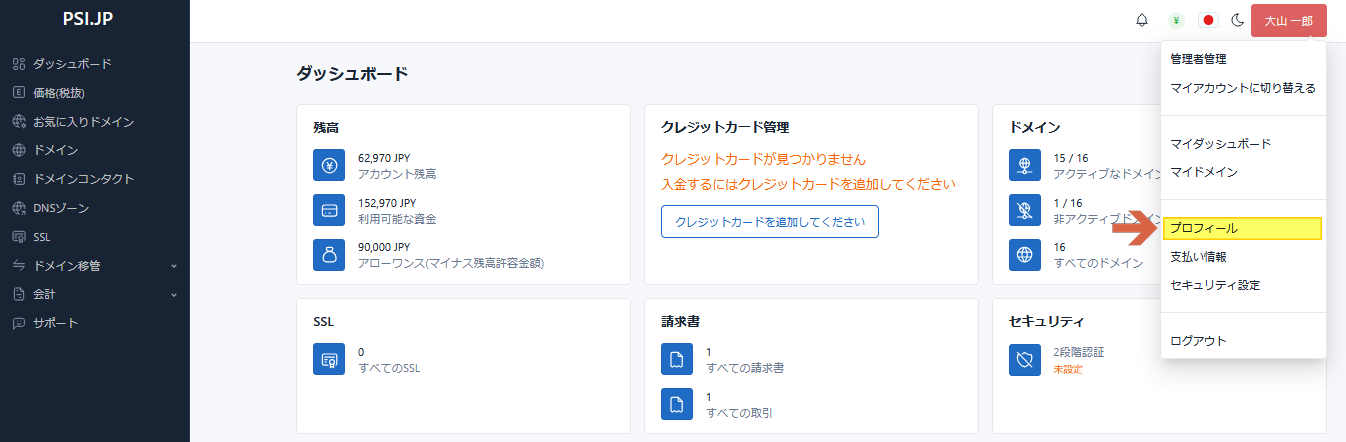Click the account balance yen icon
This screenshot has width=1346, height=442.
click(x=329, y=165)
